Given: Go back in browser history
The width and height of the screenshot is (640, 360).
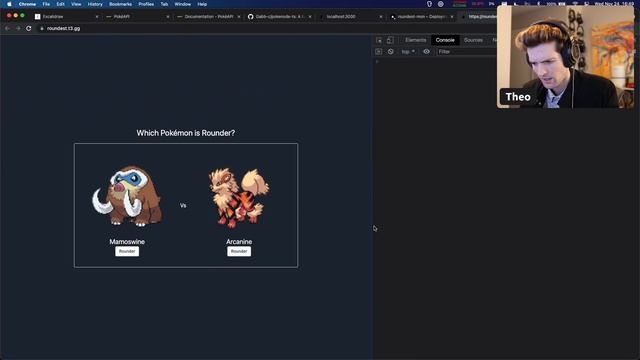Looking at the screenshot, I should (7, 29).
